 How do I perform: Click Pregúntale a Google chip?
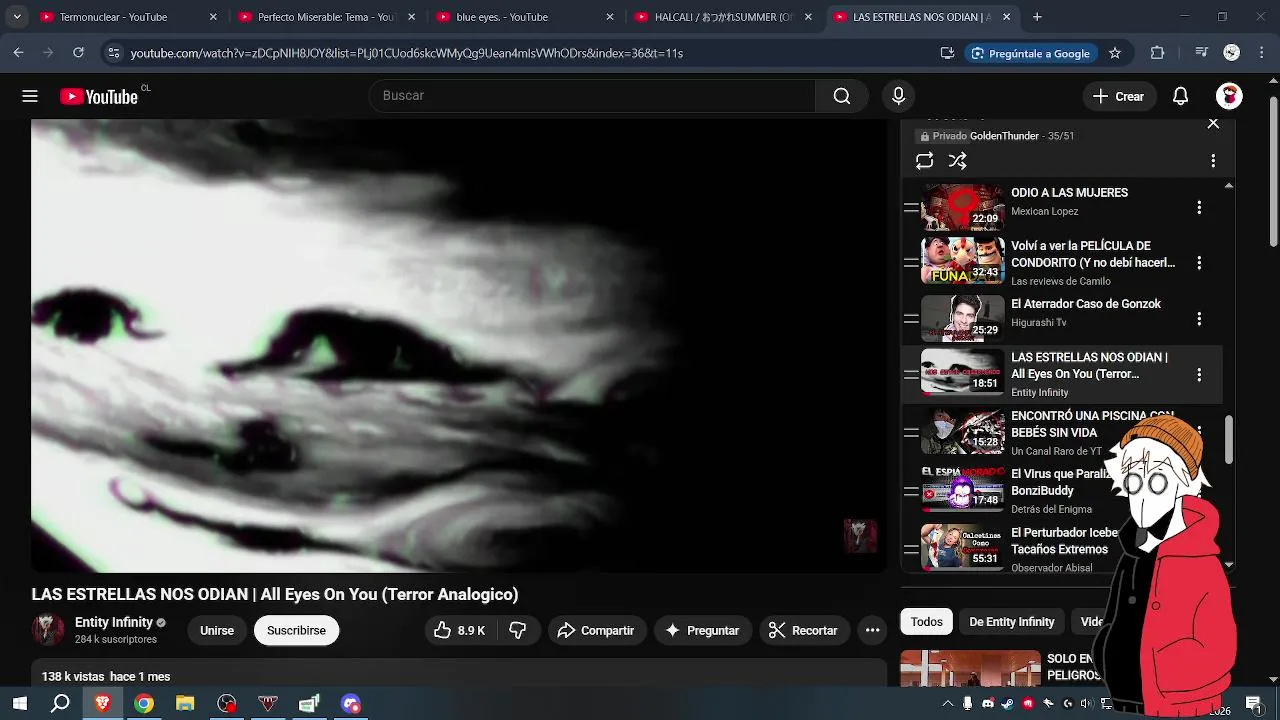point(1030,53)
